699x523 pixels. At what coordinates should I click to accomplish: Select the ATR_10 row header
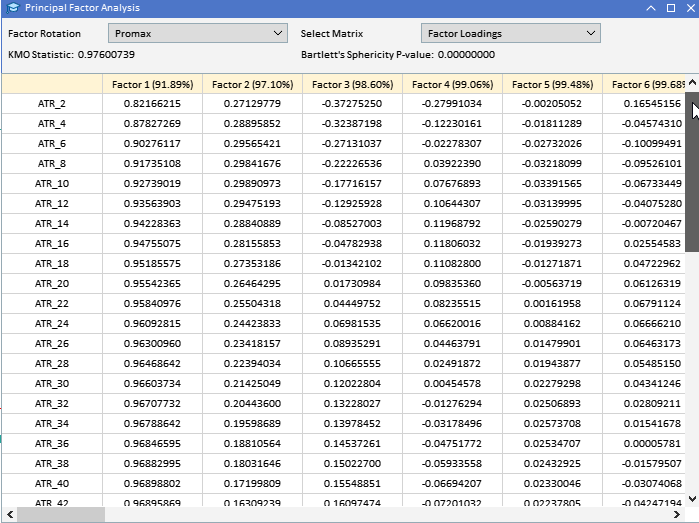click(52, 184)
